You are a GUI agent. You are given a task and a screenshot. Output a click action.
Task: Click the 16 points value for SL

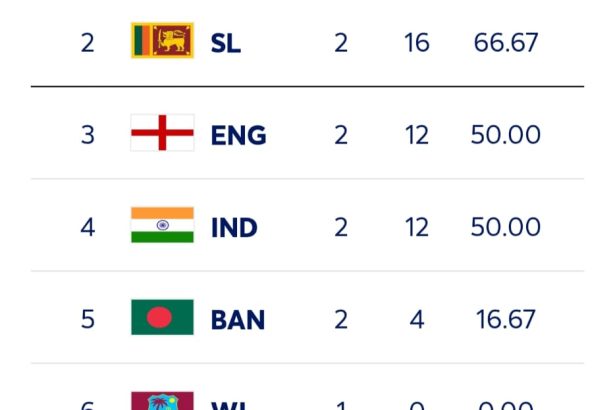[417, 42]
